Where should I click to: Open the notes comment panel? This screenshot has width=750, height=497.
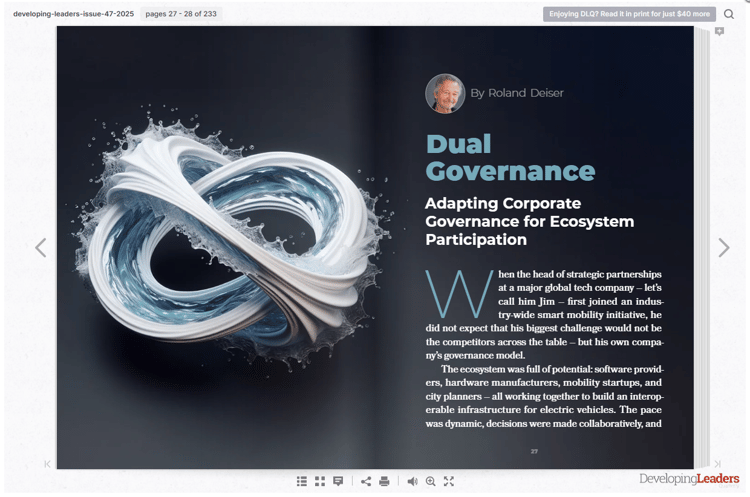[x=338, y=481]
